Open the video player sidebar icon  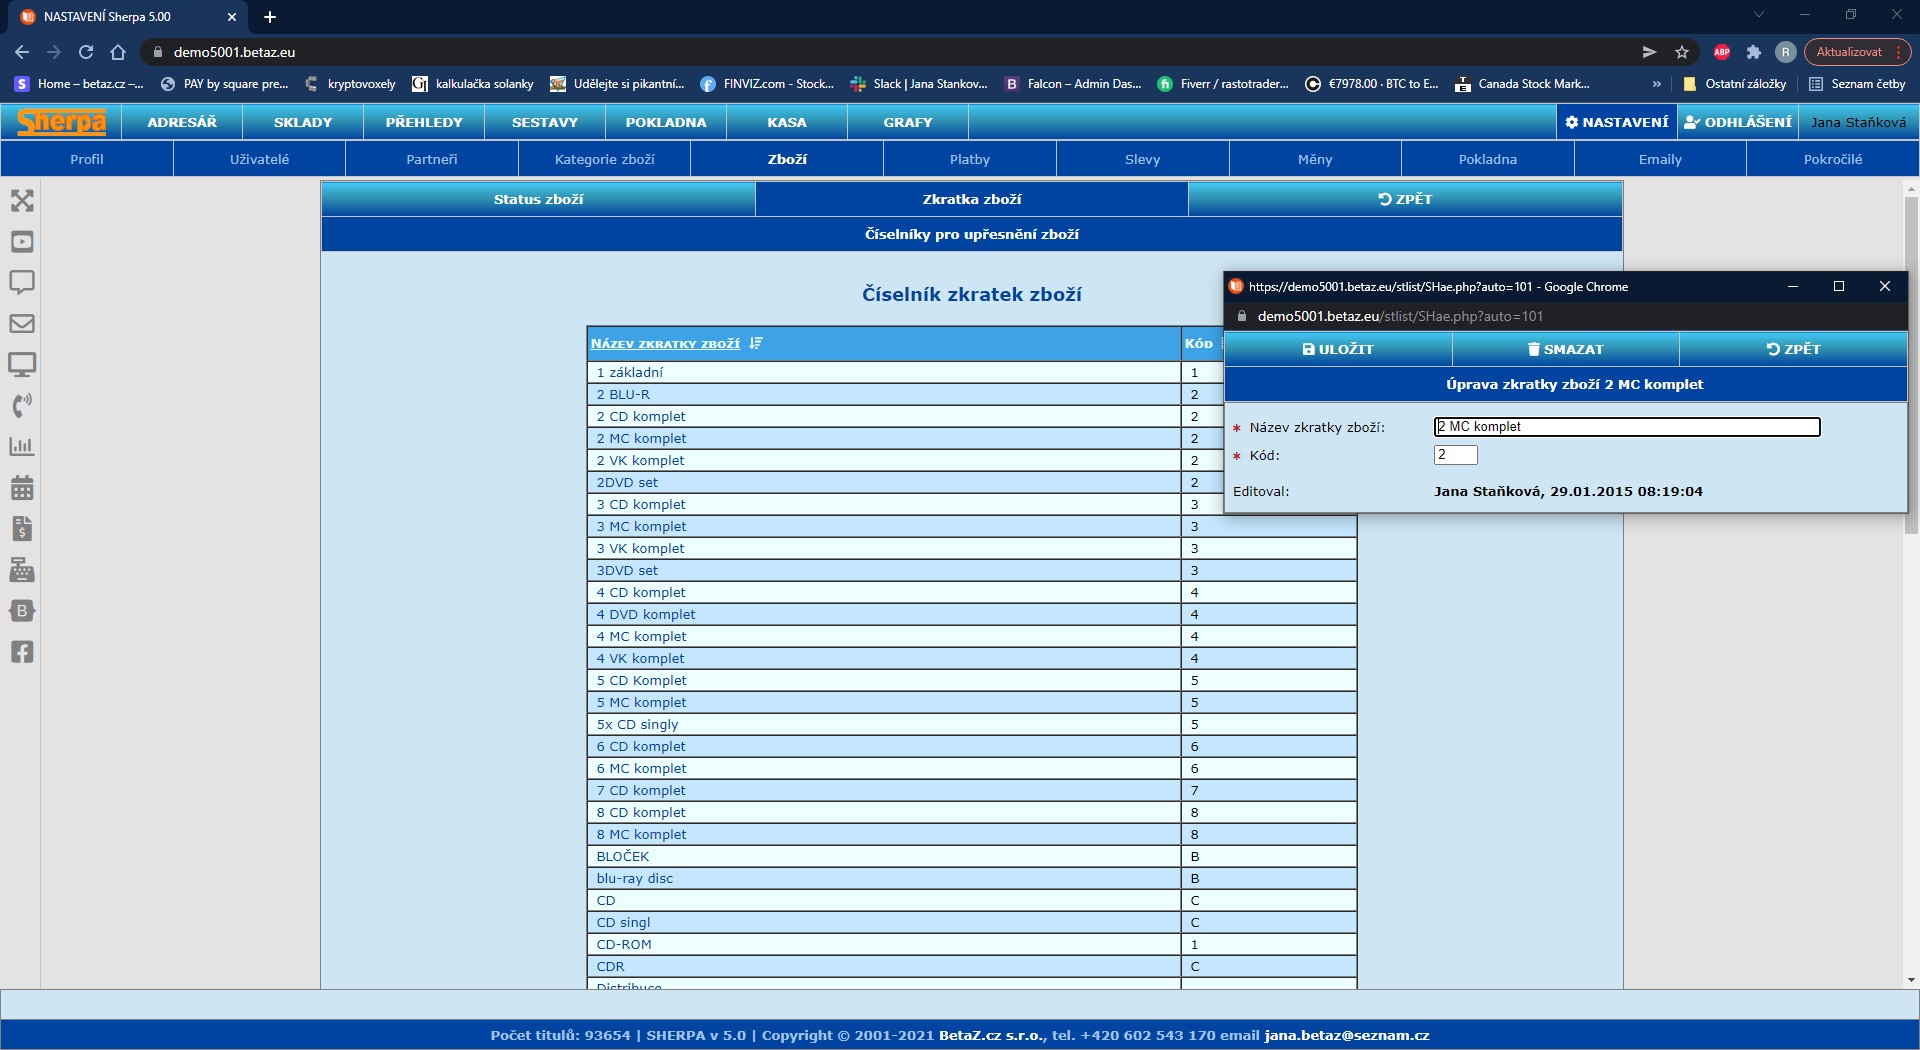22,242
